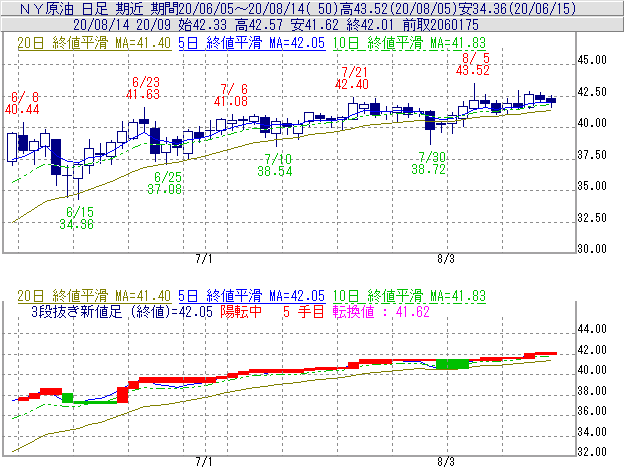
Task: Click the 7/6 41.08 high price label
Action: tap(231, 95)
